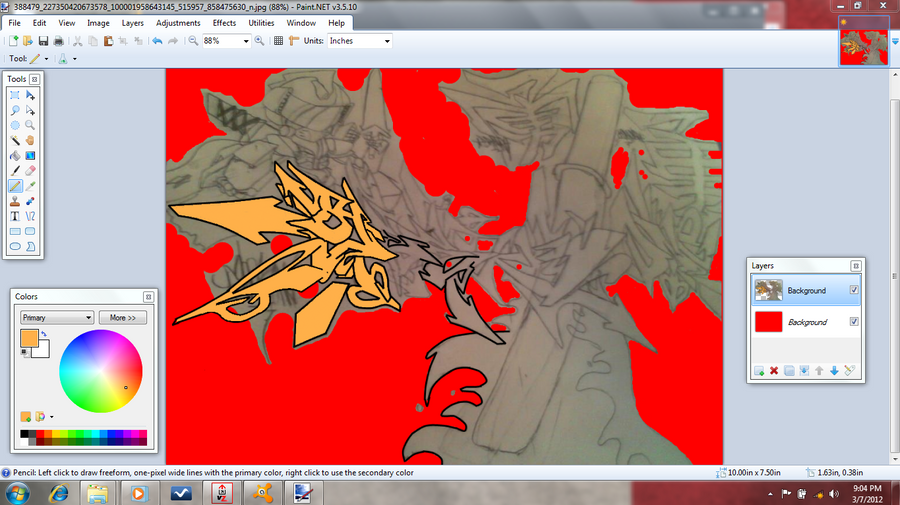Move the layer down with blue arrow

point(834,371)
